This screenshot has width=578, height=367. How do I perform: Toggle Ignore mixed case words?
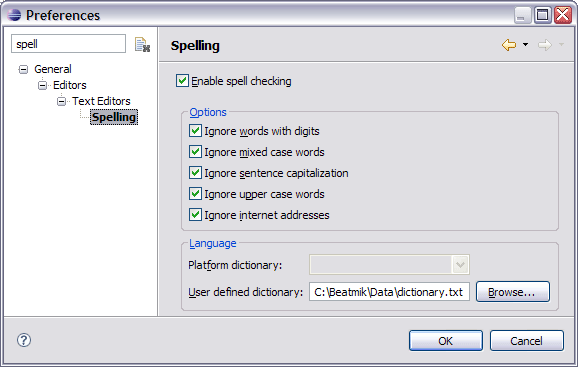pyautogui.click(x=195, y=152)
